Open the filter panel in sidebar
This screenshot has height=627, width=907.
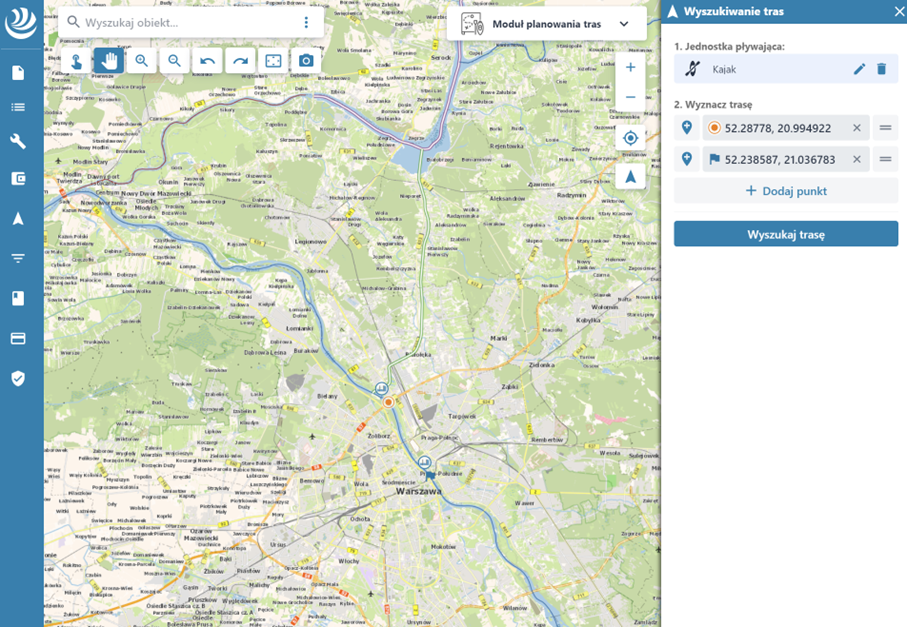coord(18,258)
